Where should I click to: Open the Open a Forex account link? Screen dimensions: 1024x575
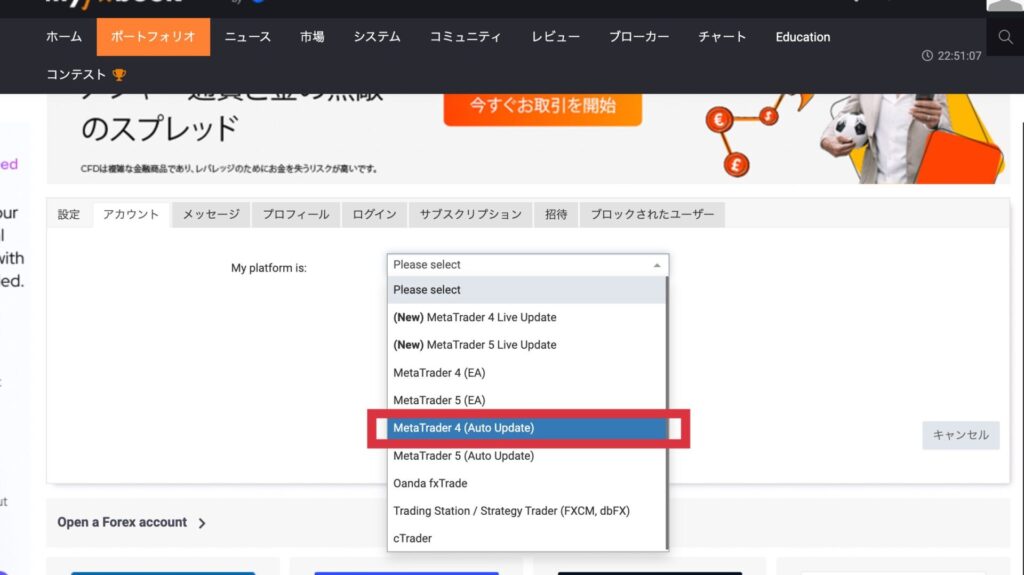(122, 522)
